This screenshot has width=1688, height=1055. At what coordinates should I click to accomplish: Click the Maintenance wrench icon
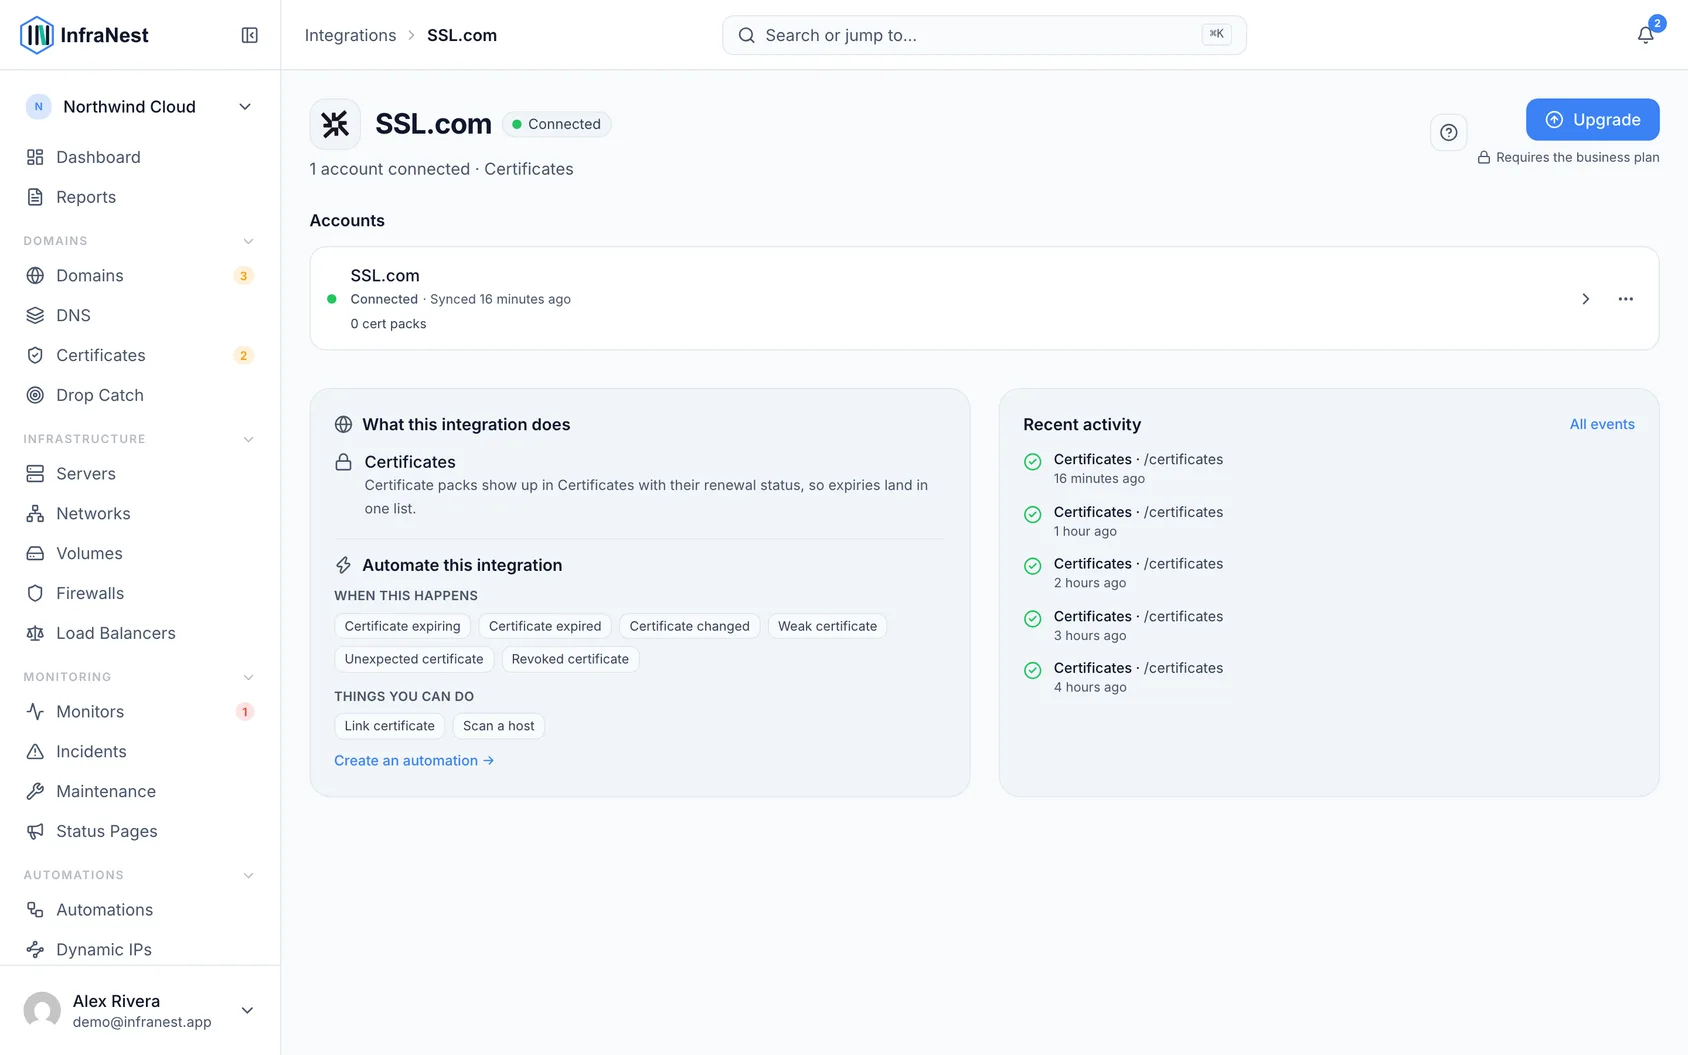click(x=35, y=791)
